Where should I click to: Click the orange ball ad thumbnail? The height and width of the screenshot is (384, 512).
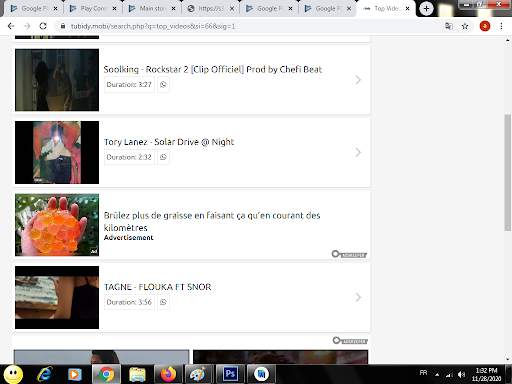click(x=57, y=225)
